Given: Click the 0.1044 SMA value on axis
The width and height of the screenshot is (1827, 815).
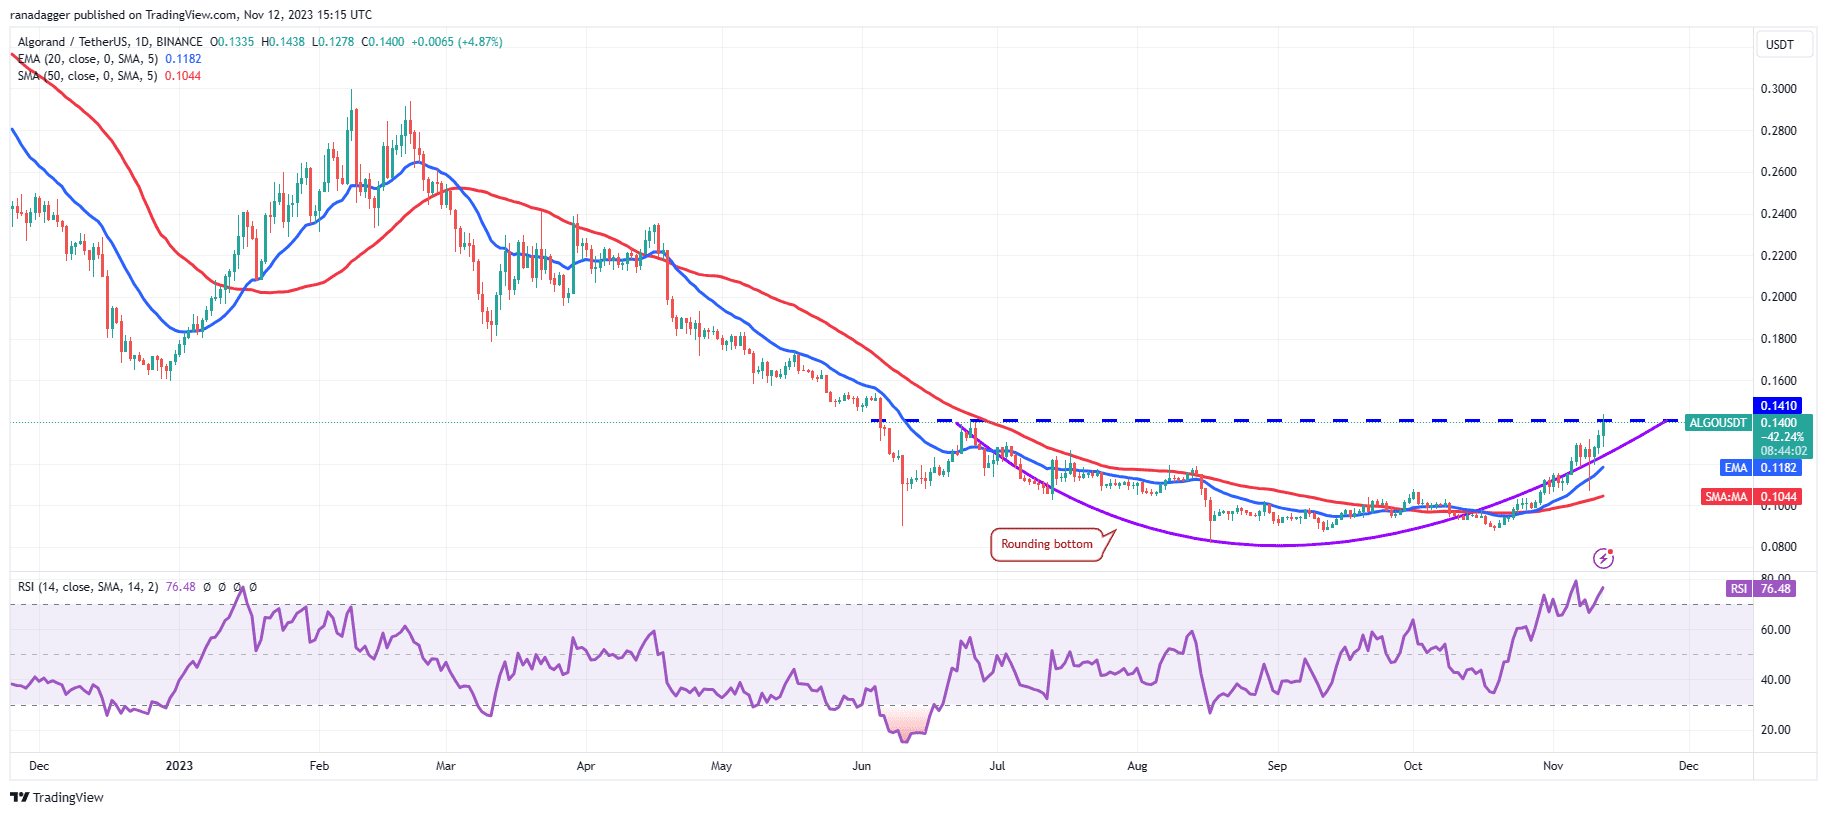Looking at the screenshot, I should coord(1778,497).
